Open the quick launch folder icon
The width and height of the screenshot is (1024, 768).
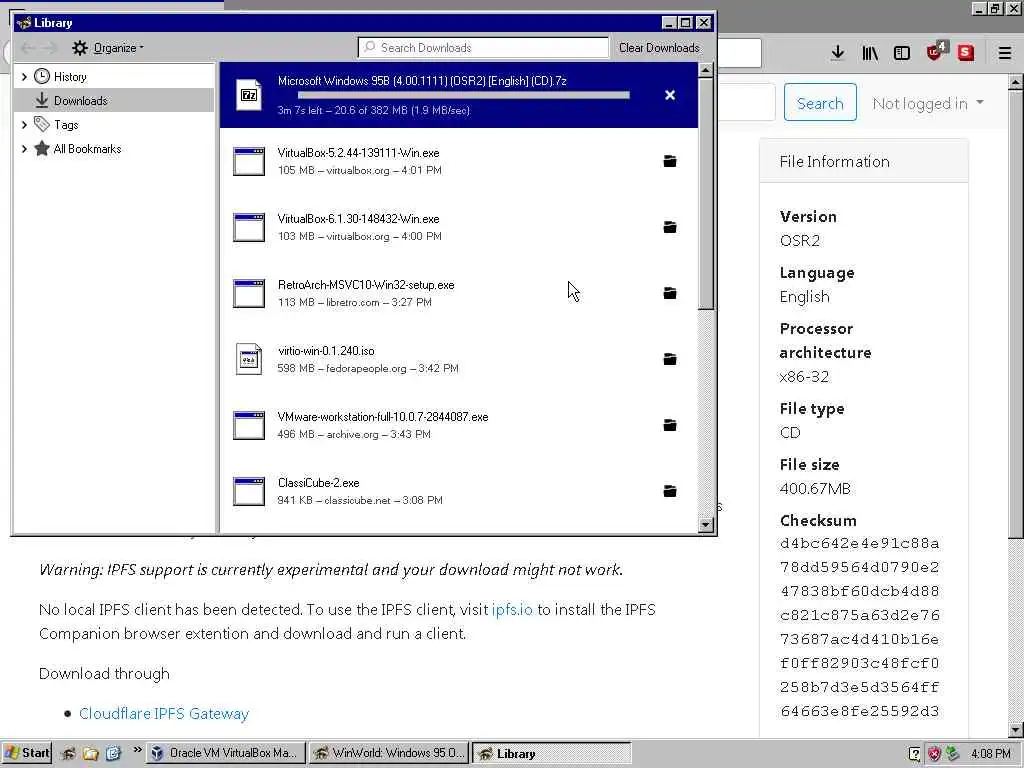91,754
